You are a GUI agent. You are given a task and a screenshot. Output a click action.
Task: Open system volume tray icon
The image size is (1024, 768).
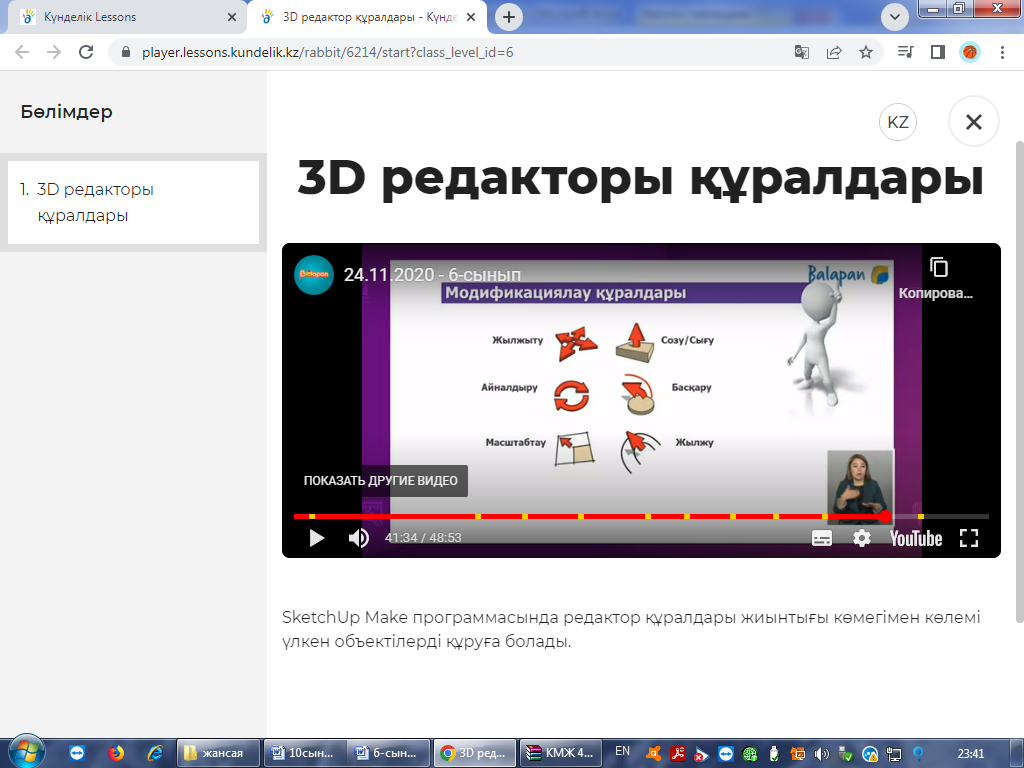point(822,754)
